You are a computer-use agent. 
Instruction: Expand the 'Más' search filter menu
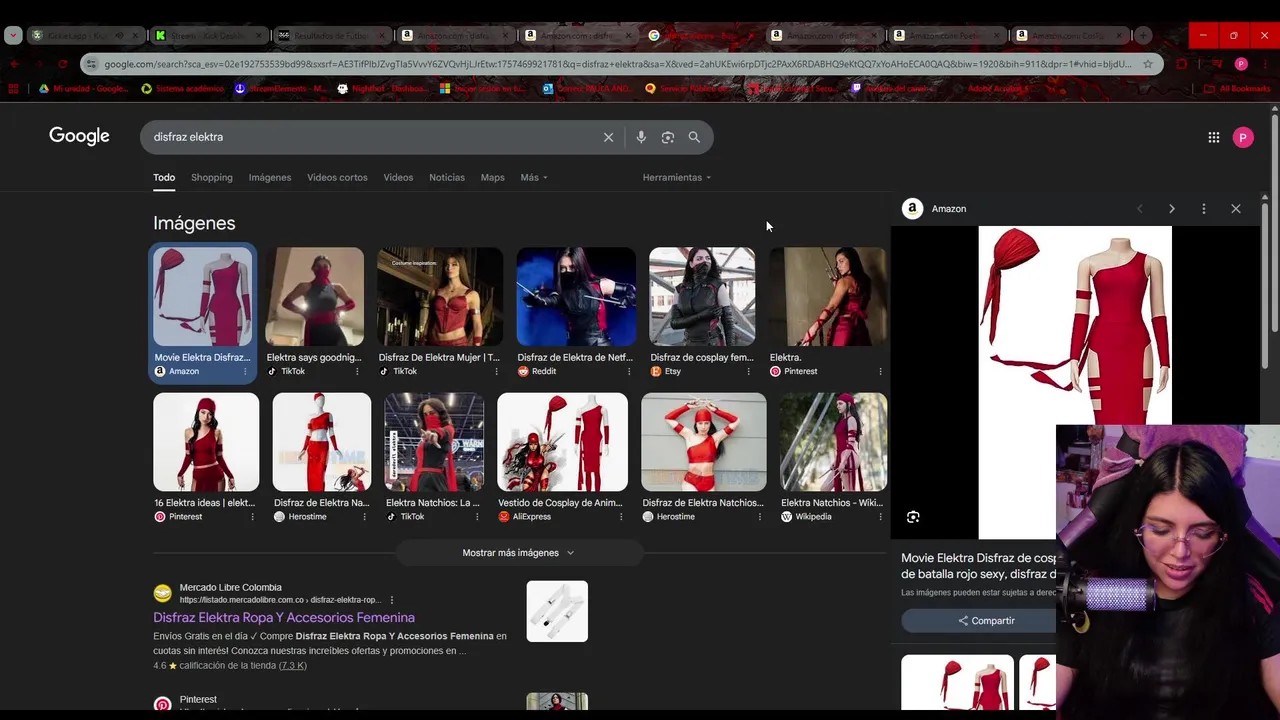(534, 178)
